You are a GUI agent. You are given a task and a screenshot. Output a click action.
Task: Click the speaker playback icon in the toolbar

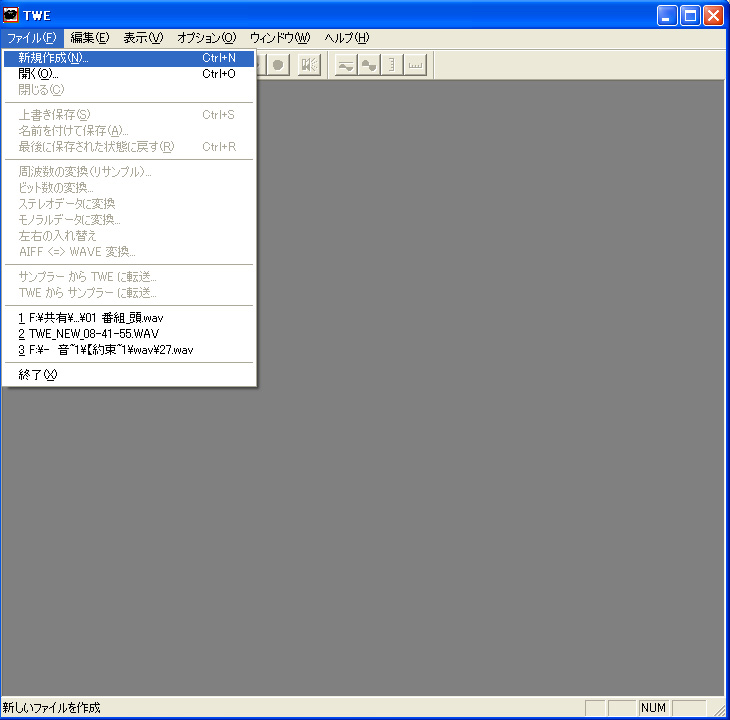[x=309, y=65]
